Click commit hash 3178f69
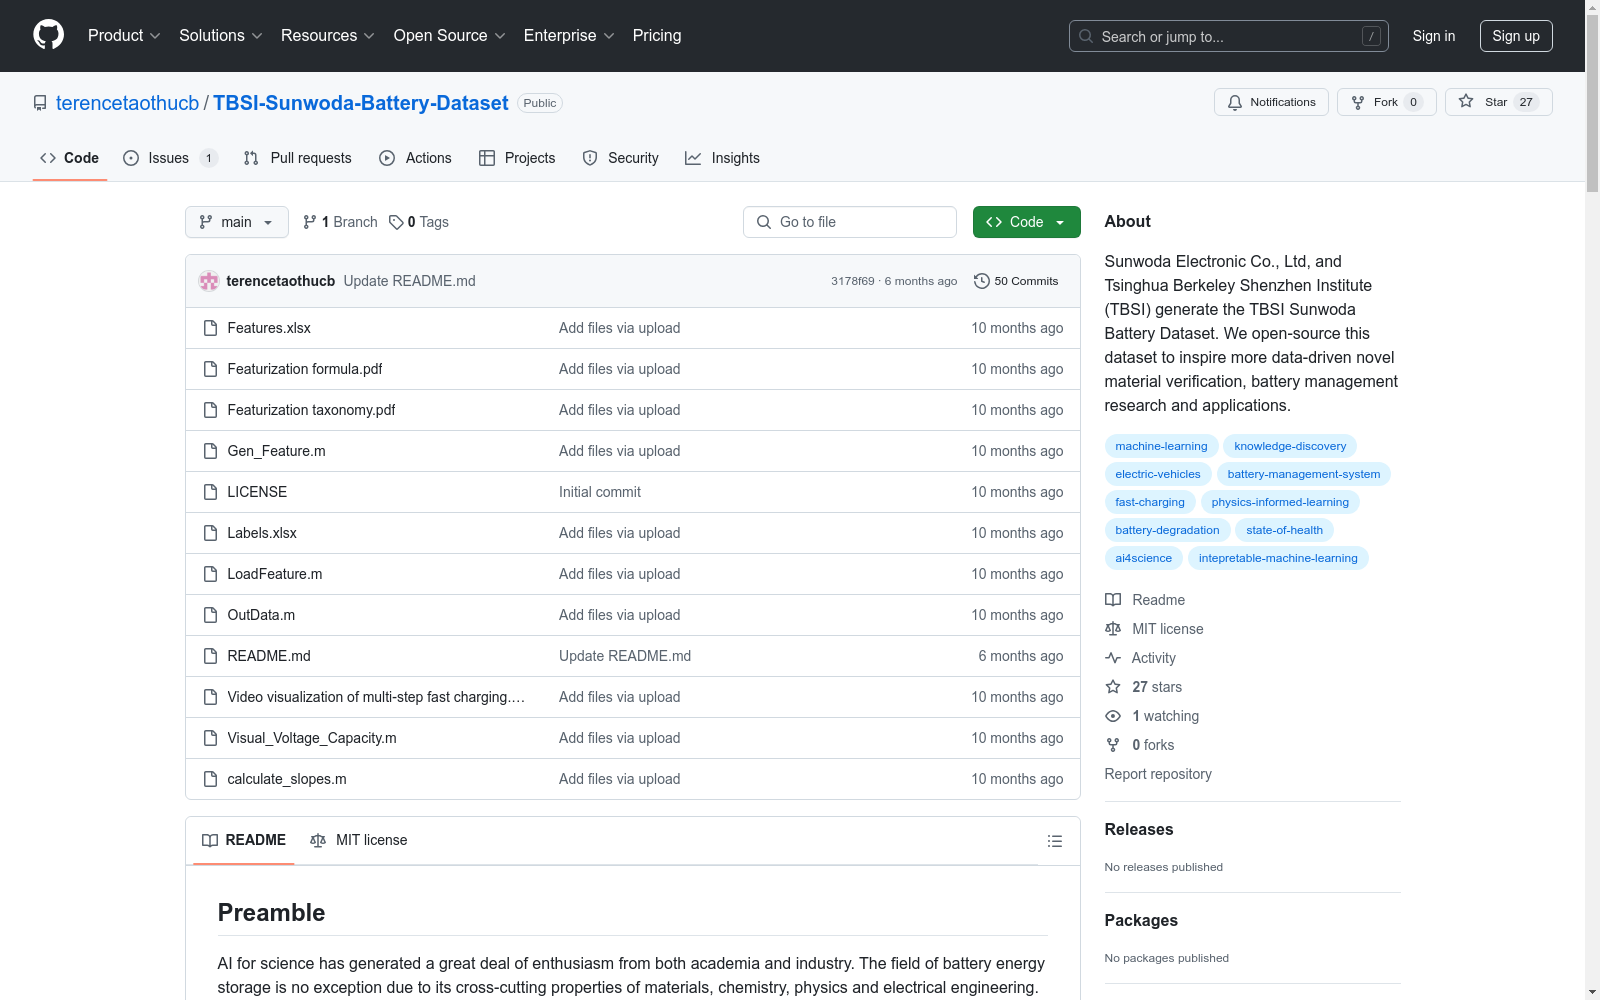Image resolution: width=1600 pixels, height=1000 pixels. (853, 281)
